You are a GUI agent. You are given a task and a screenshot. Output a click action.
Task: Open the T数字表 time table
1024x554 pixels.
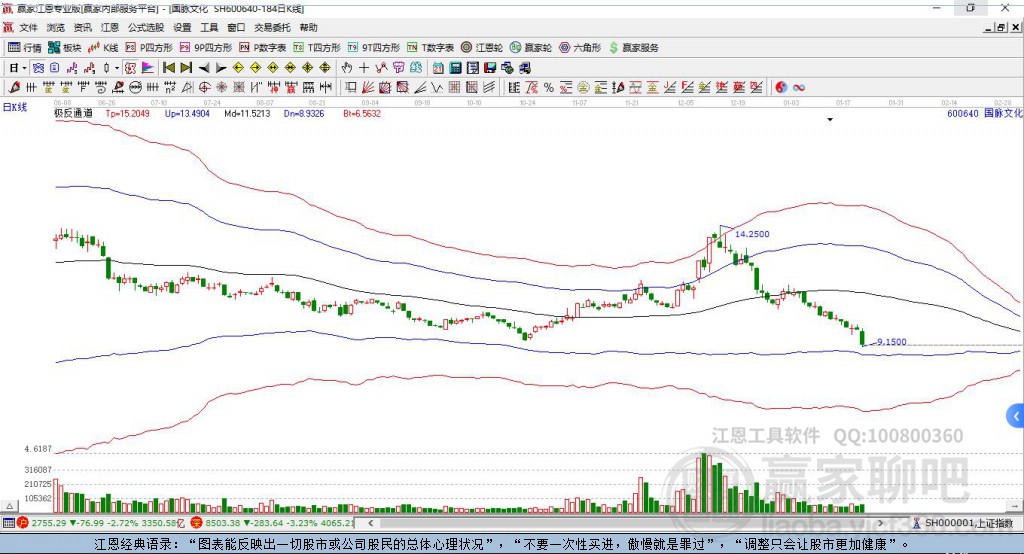(x=430, y=48)
